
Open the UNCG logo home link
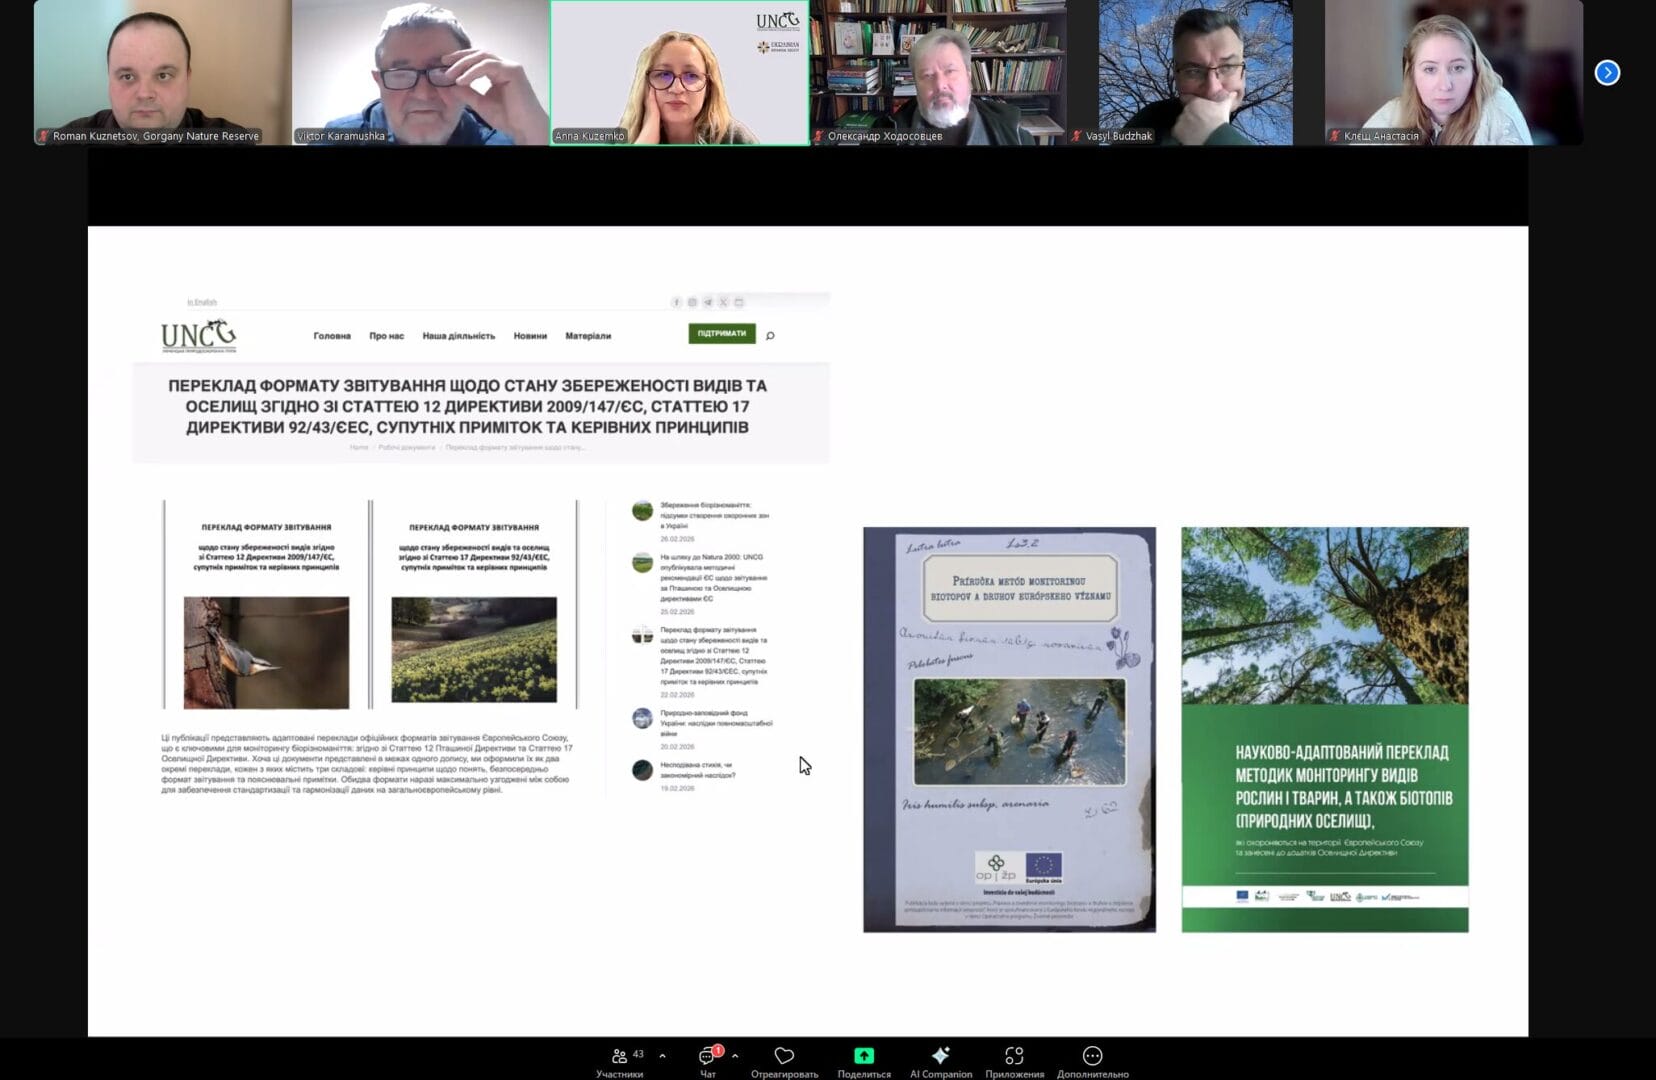pyautogui.click(x=199, y=336)
